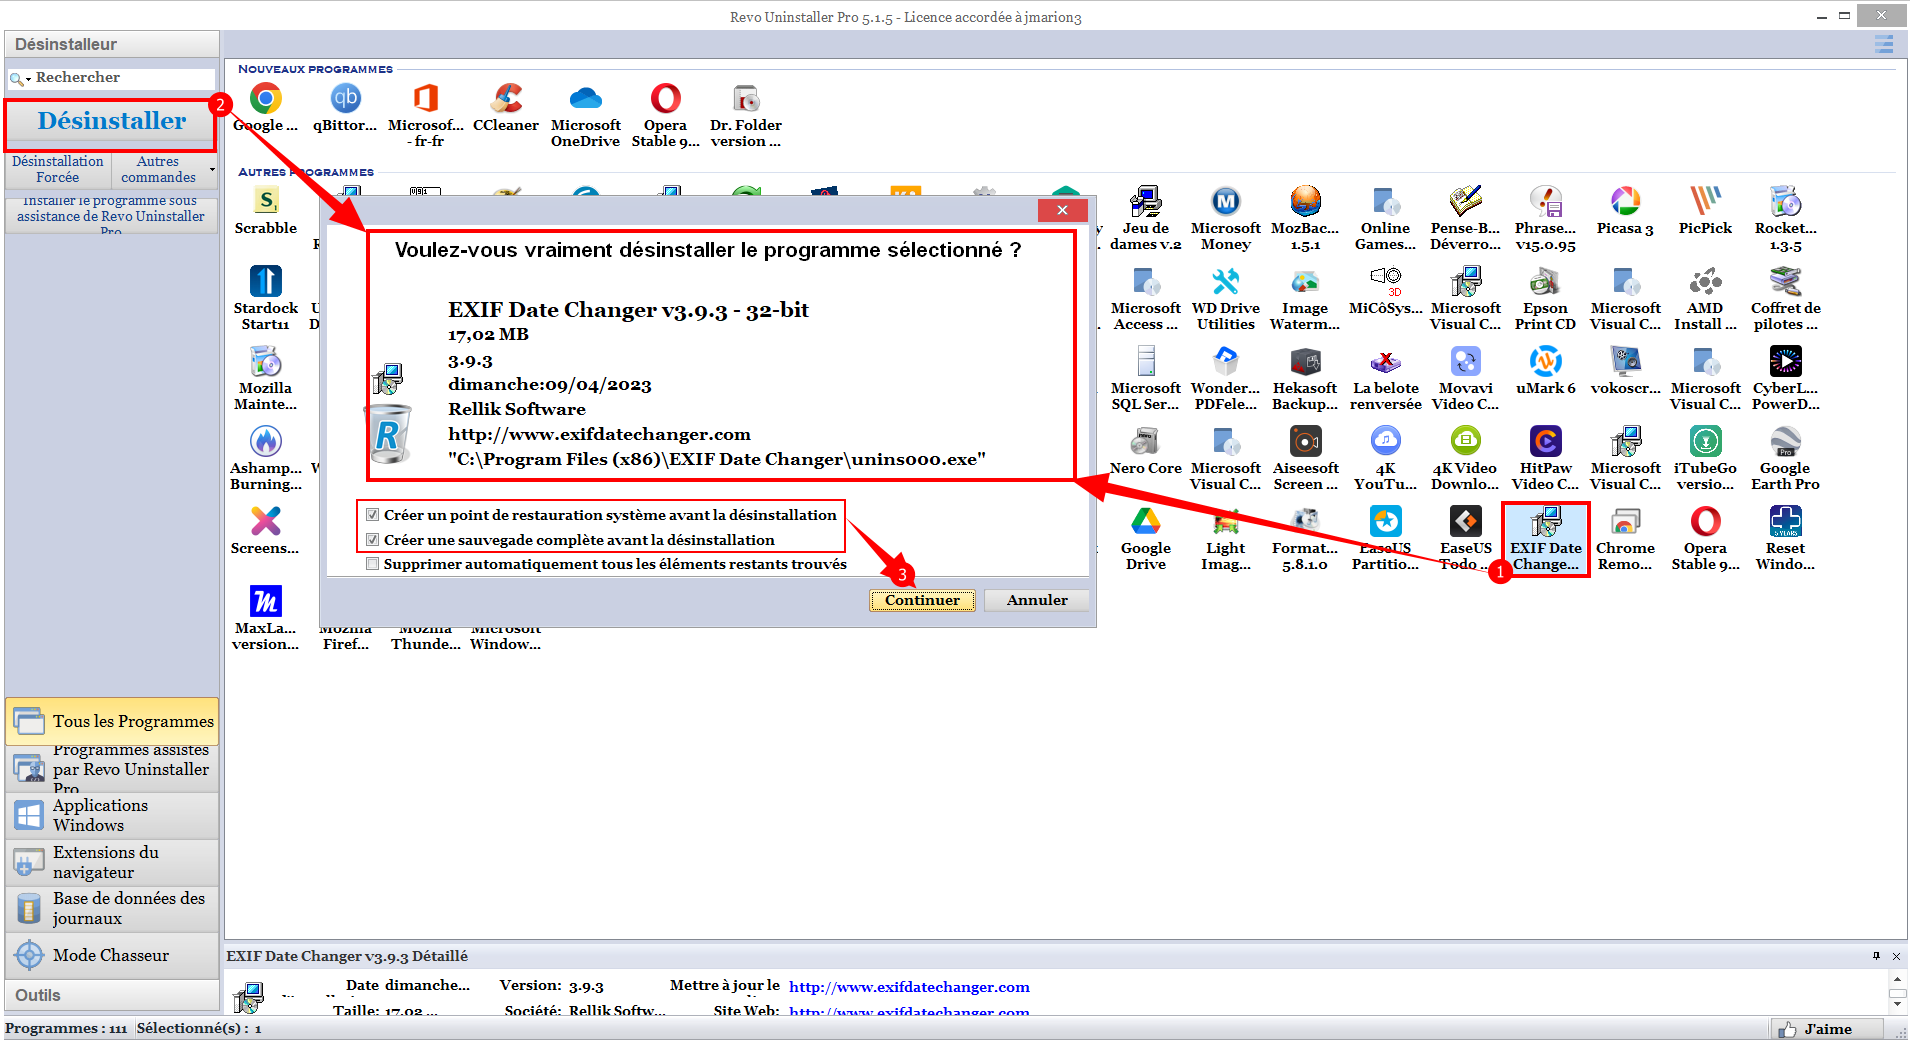Open the Tous les Programmes section

(112, 721)
